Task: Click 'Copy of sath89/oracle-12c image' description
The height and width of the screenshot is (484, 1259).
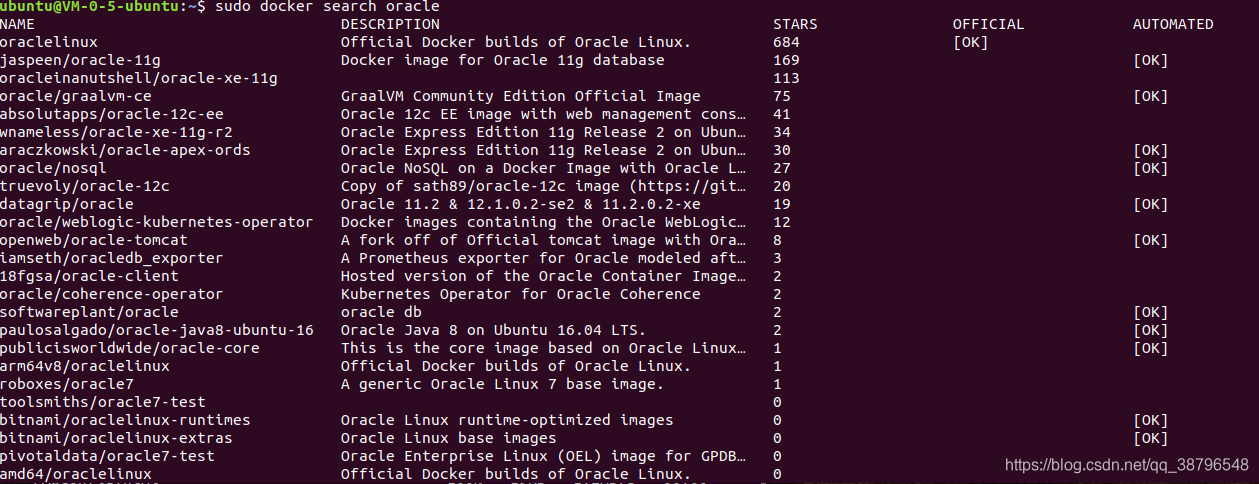Action: click(543, 186)
